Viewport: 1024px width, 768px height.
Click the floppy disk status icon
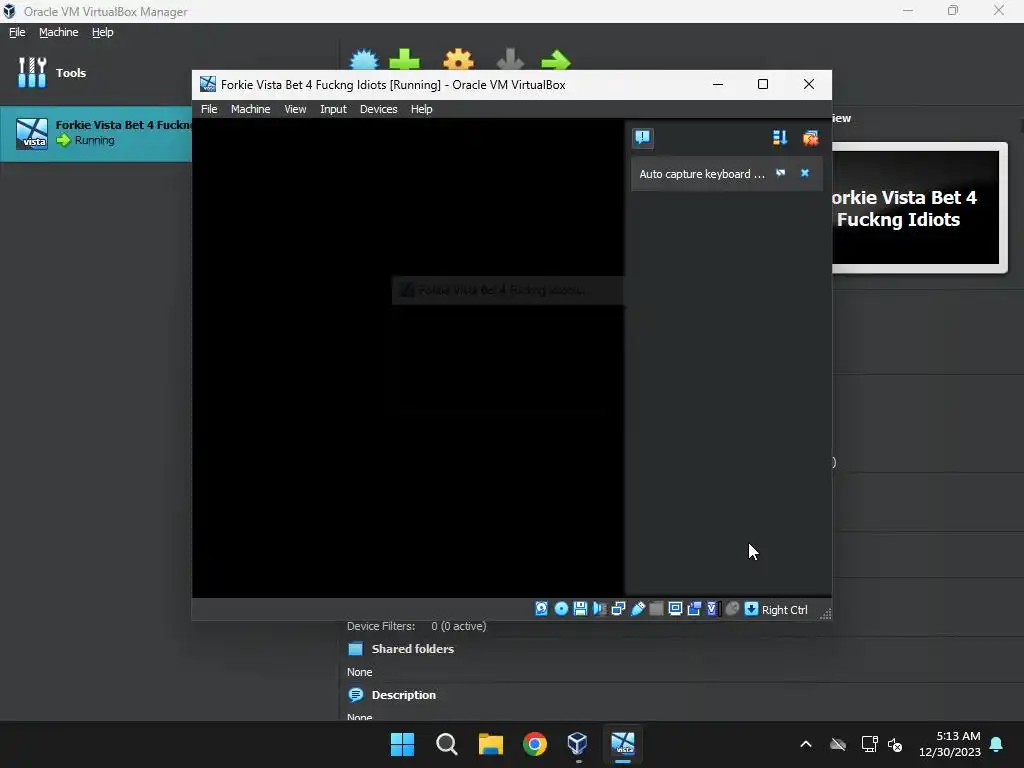(x=580, y=609)
